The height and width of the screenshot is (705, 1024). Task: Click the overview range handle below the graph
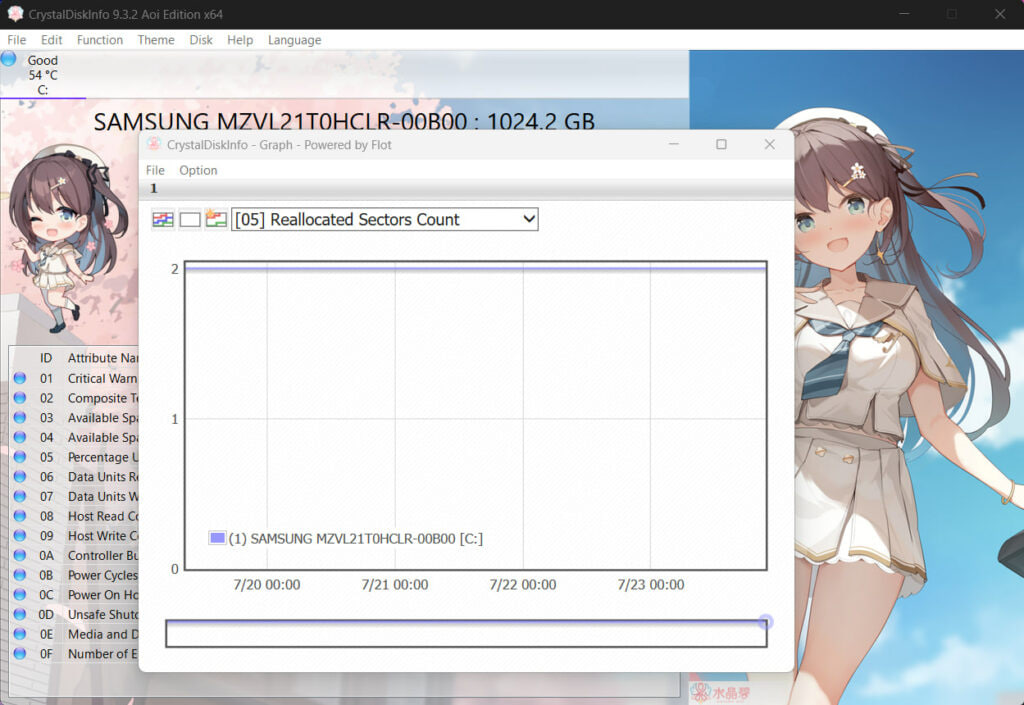(765, 622)
